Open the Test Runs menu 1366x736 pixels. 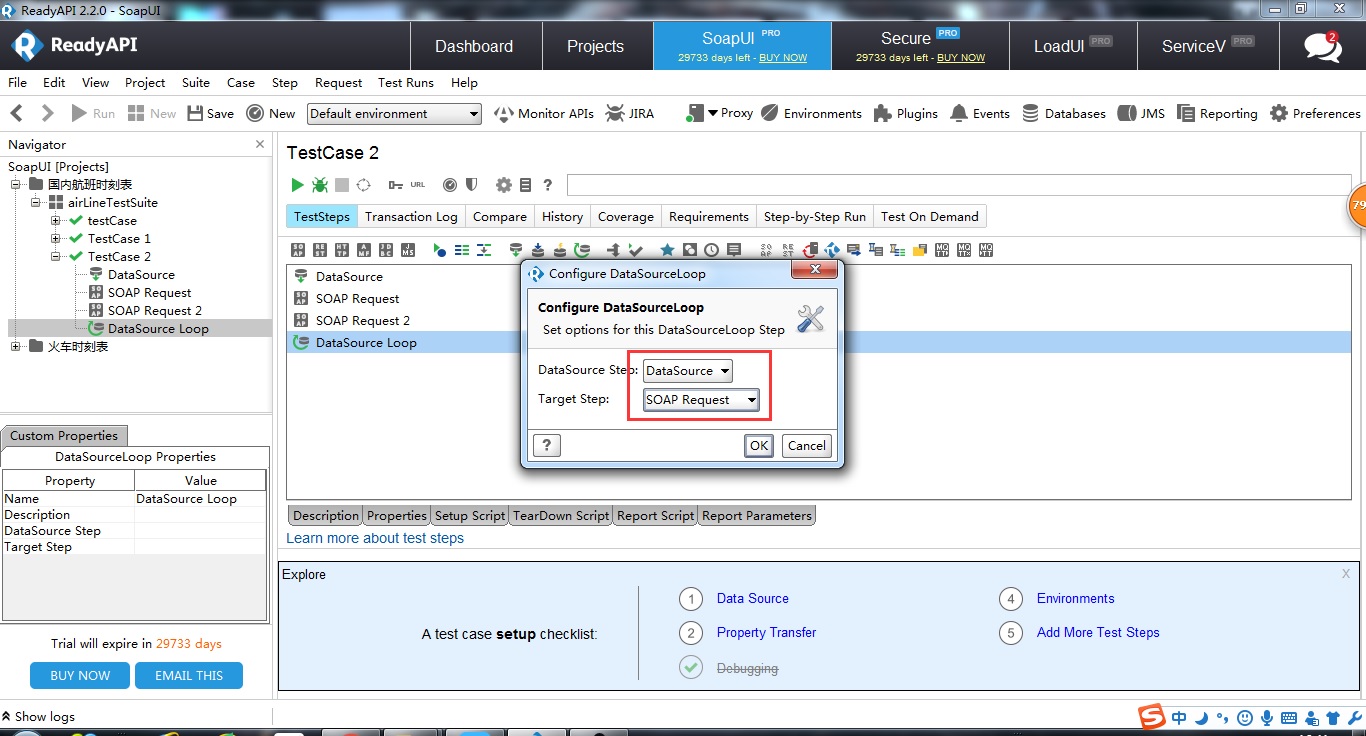tap(406, 83)
